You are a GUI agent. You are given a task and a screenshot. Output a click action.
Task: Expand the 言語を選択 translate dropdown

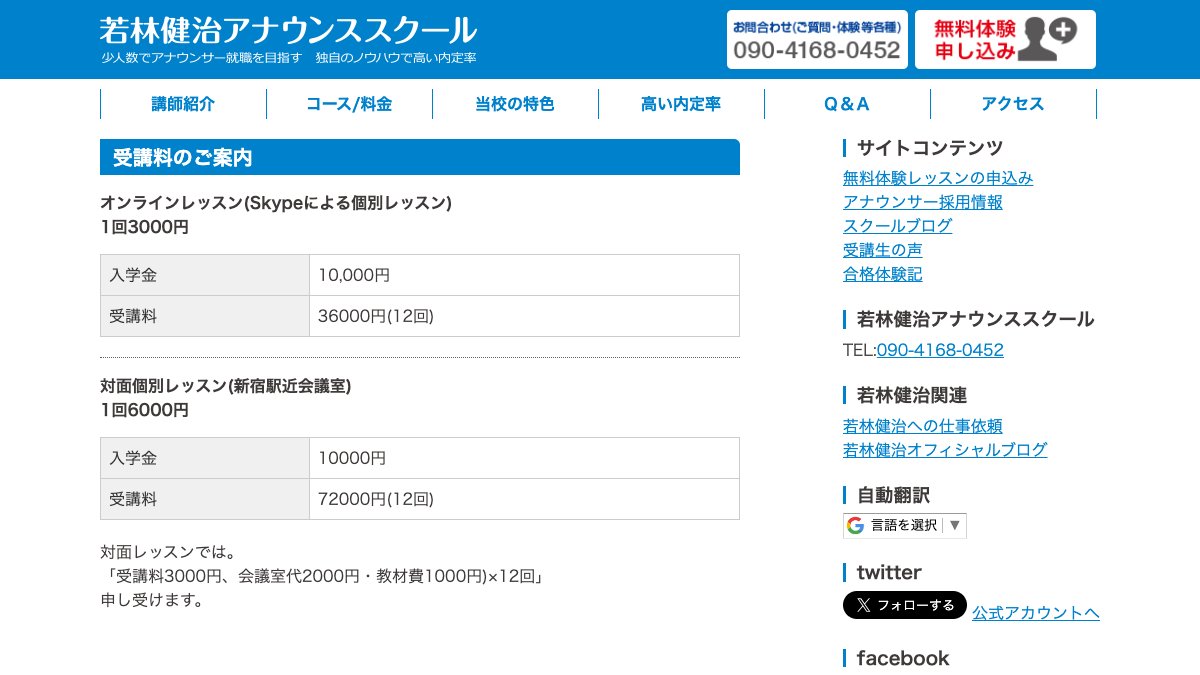click(905, 525)
